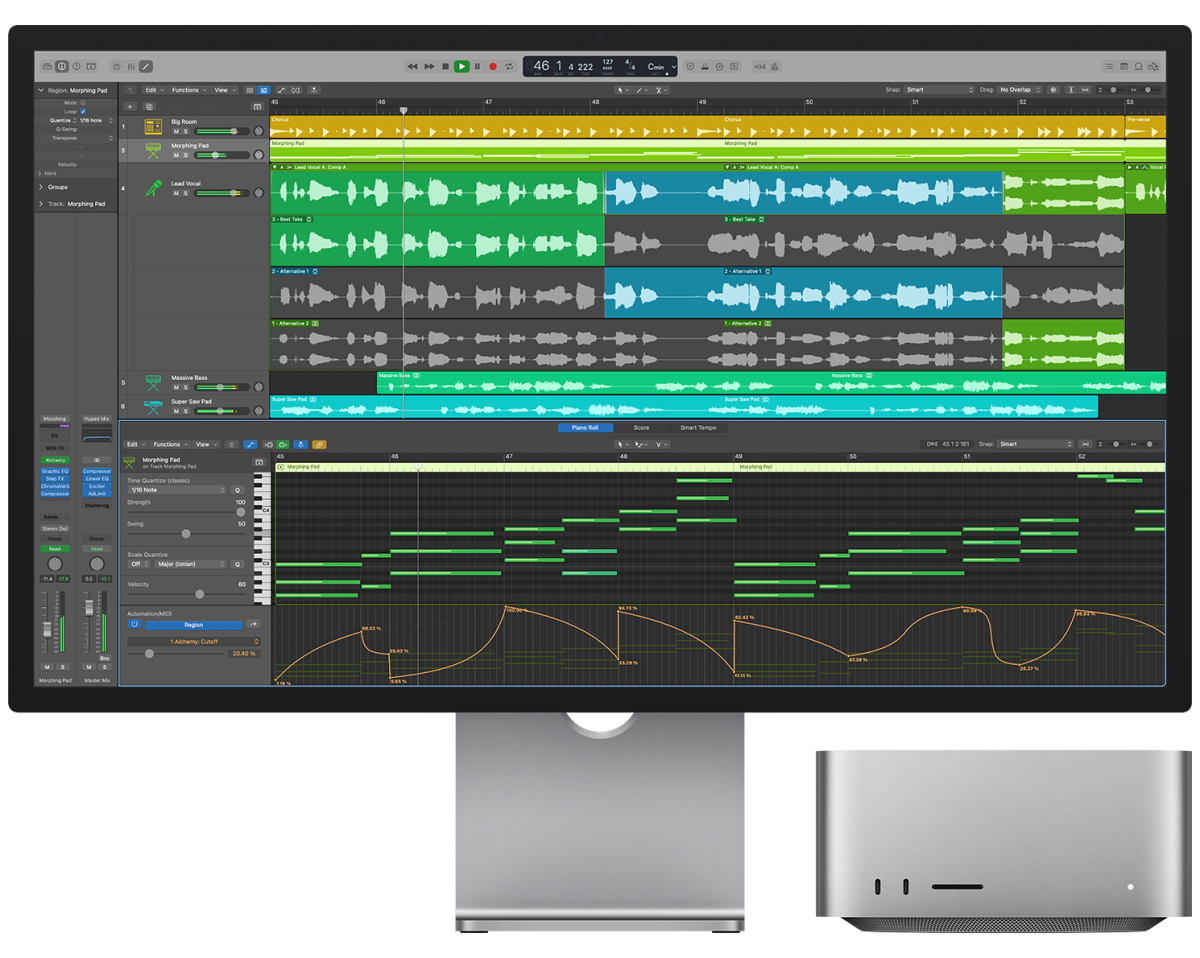This screenshot has height=958, width=1200.
Task: Open the Linear EQ plug-in on Master Mix
Action: tap(97, 479)
